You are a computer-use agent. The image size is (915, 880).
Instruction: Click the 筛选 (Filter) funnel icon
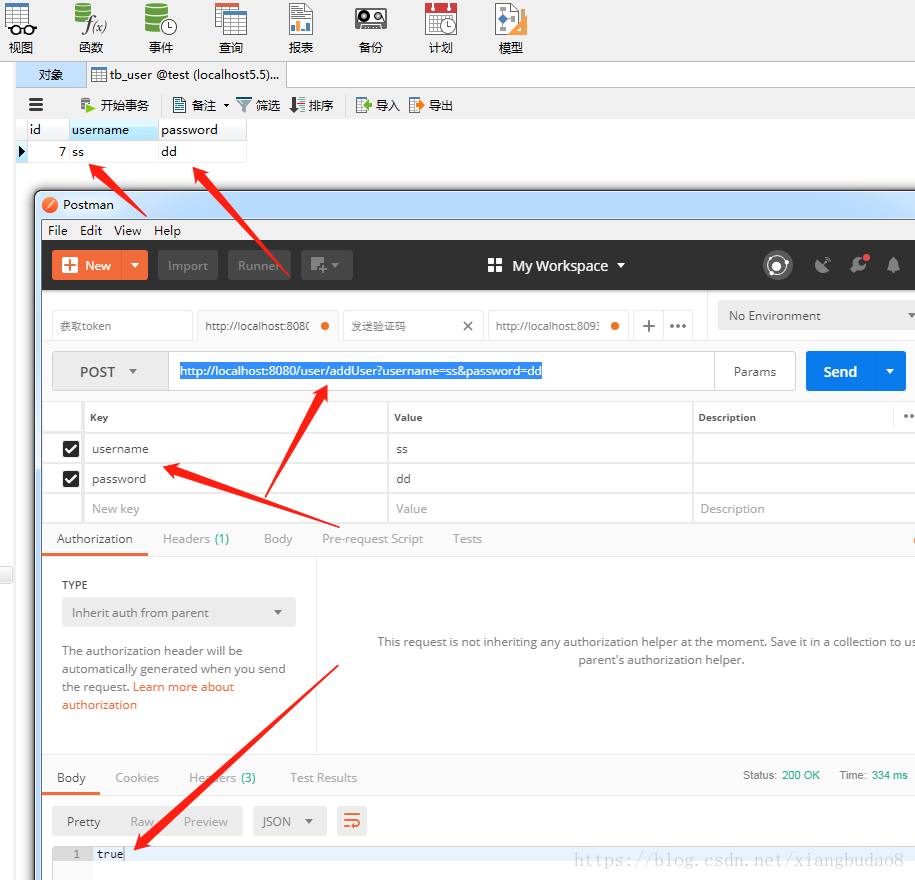(x=244, y=105)
